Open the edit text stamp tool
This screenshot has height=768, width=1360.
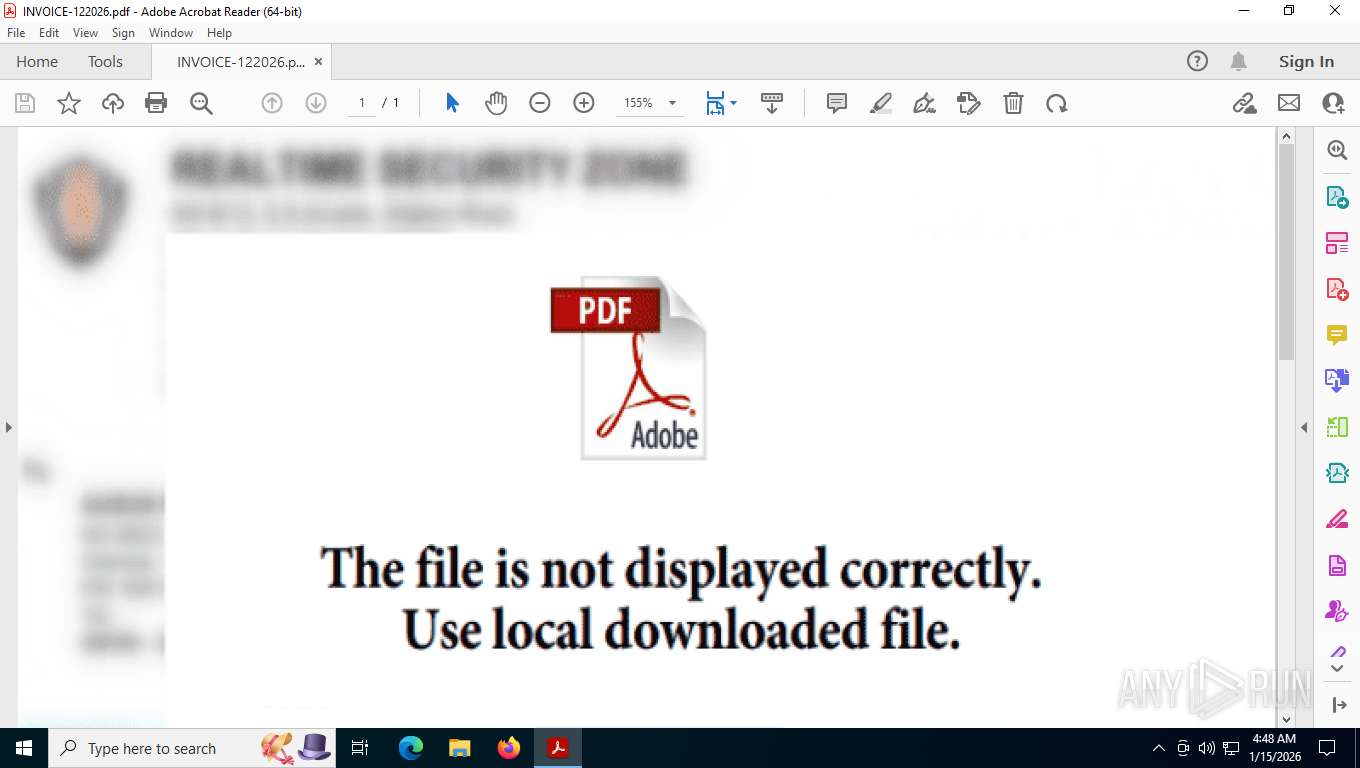tap(969, 103)
